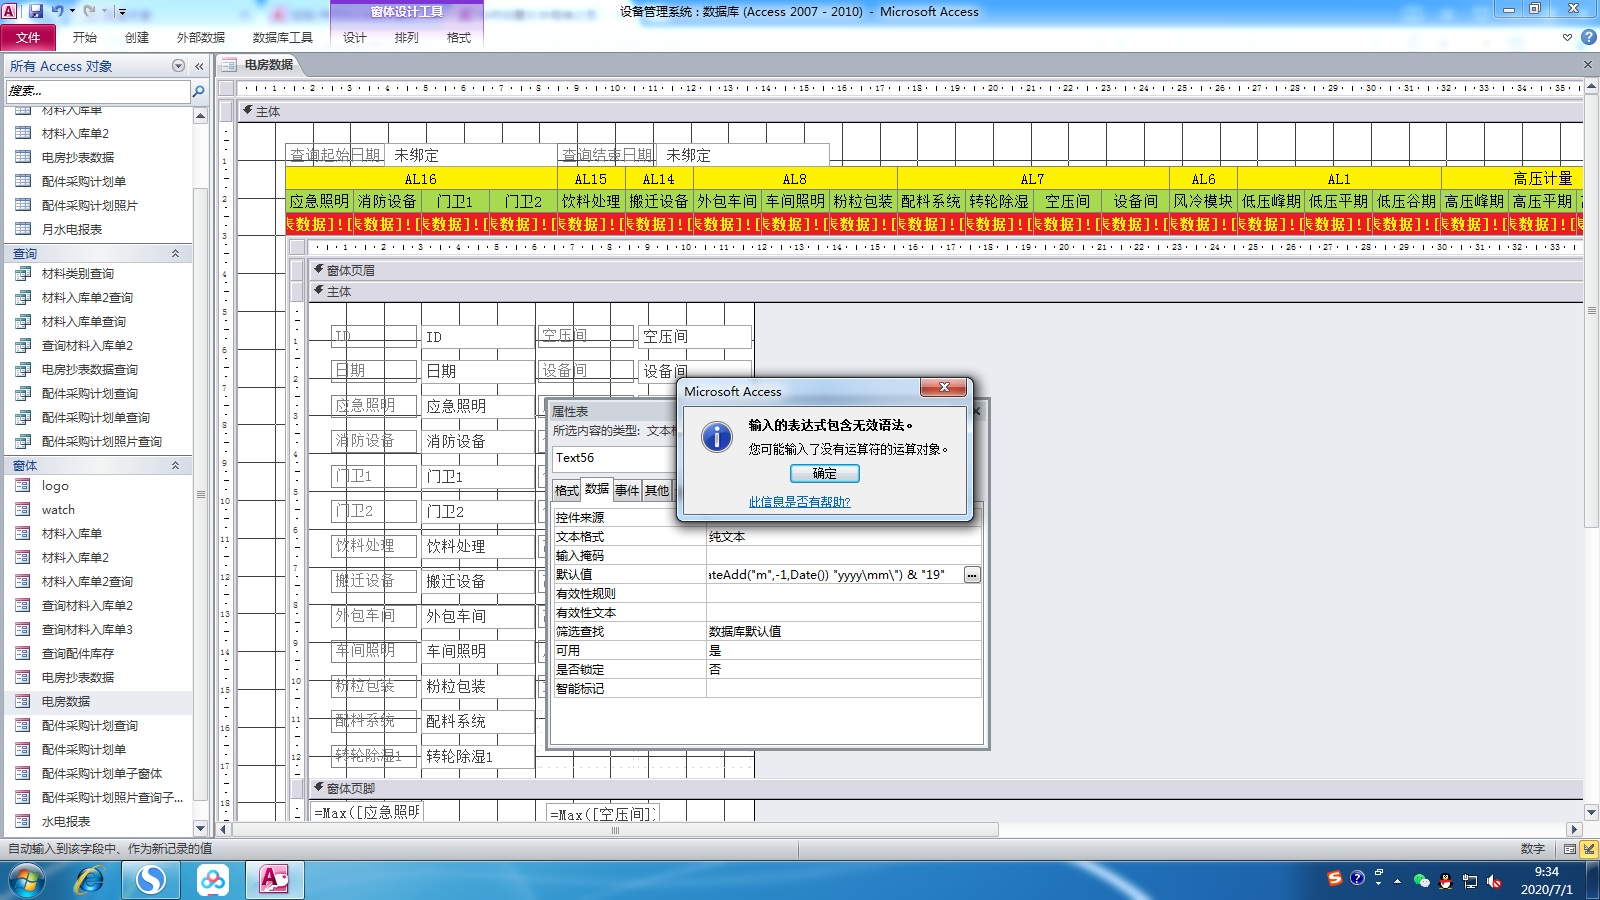This screenshot has height=900, width=1600.
Task: Click the 默认值 property value field
Action: pos(834,575)
